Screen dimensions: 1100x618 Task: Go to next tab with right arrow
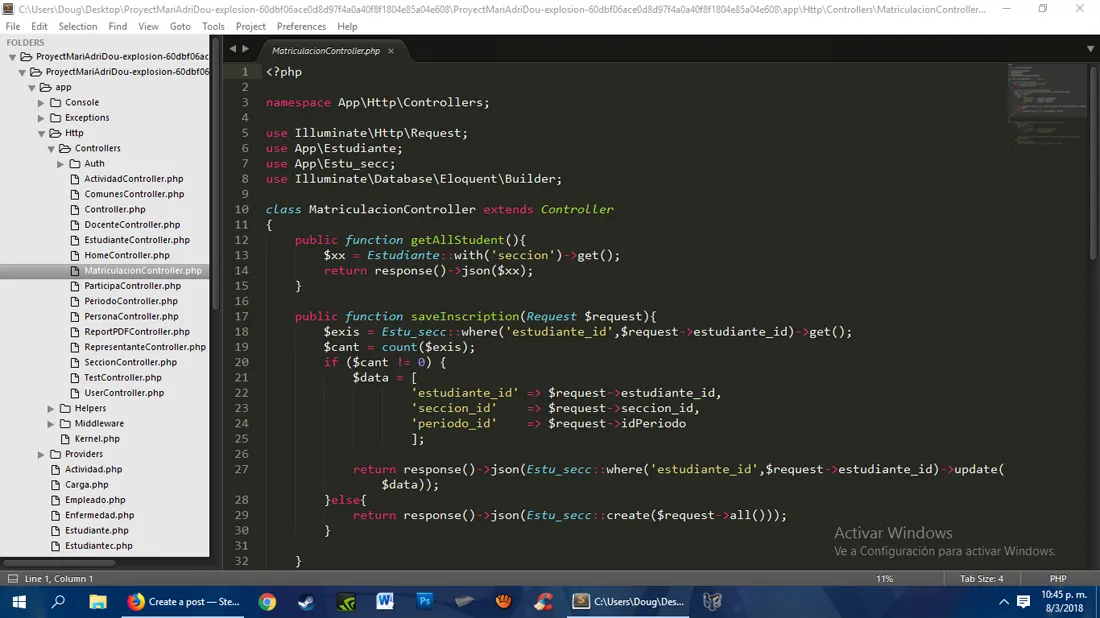pyautogui.click(x=246, y=48)
